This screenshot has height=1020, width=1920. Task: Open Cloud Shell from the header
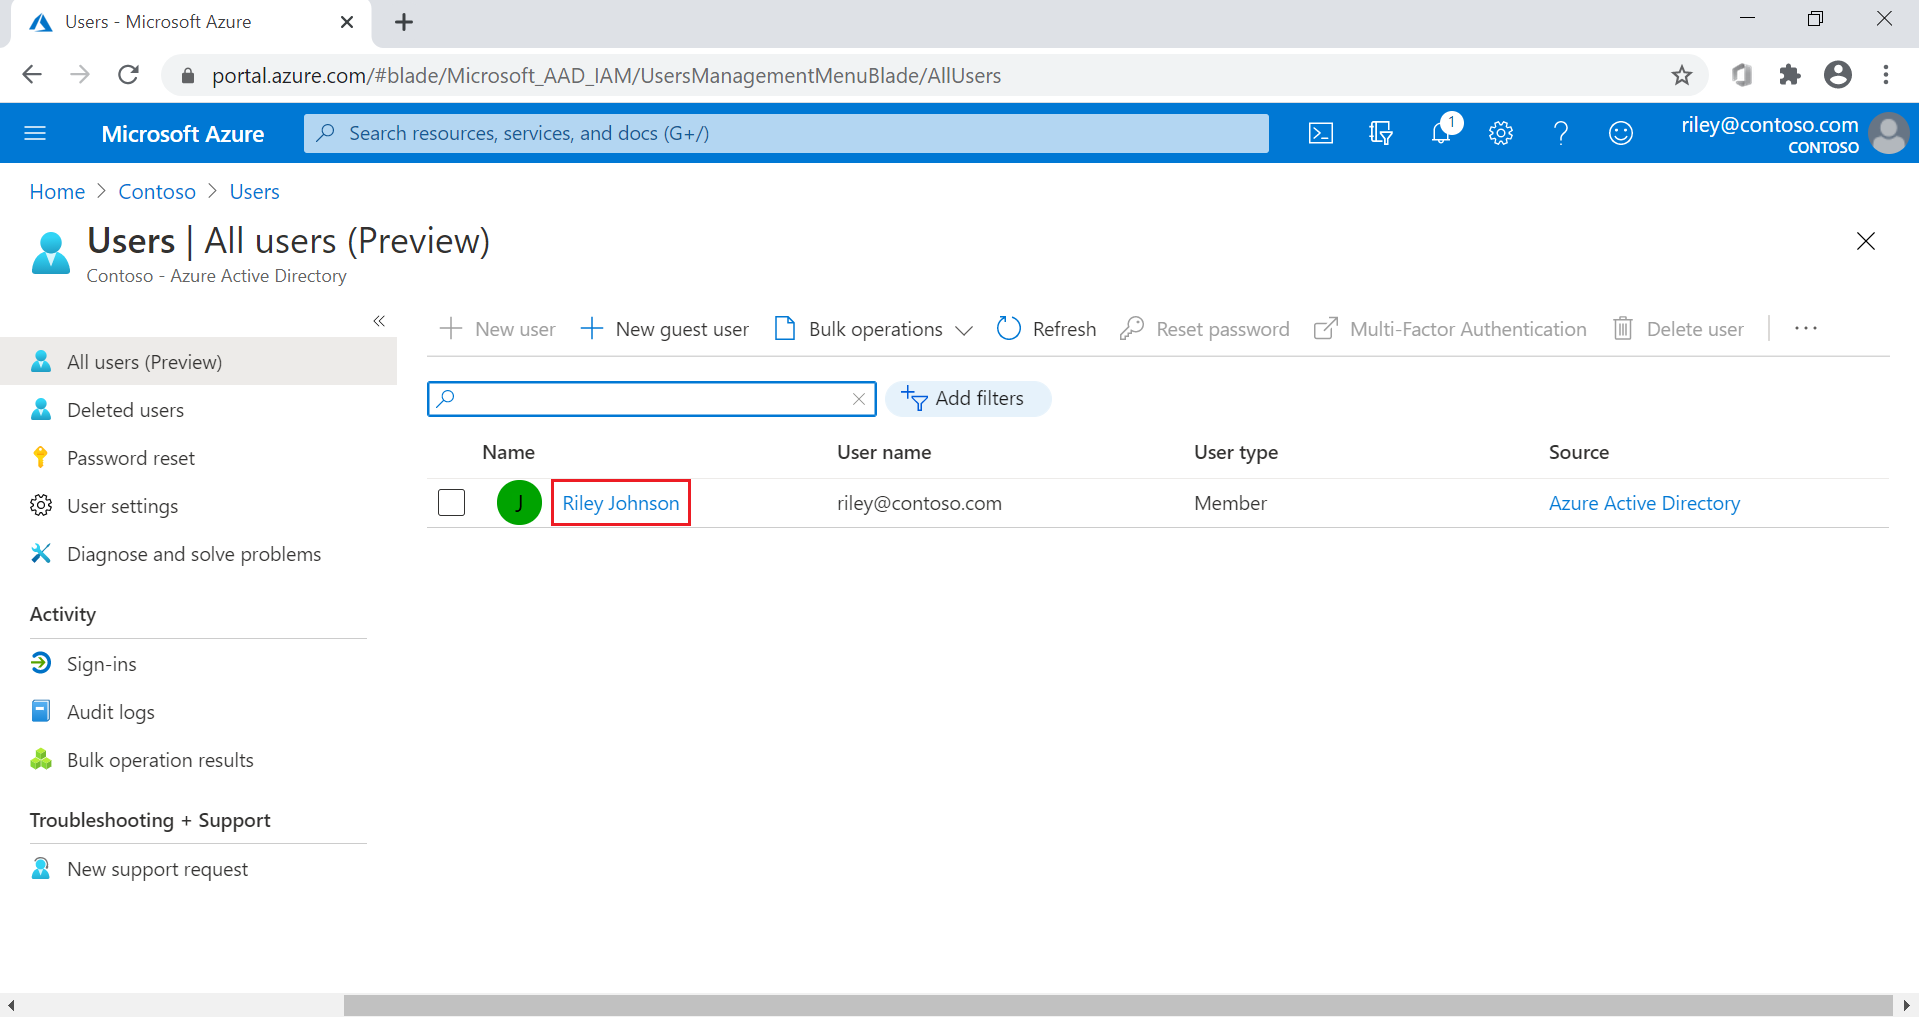click(x=1321, y=133)
